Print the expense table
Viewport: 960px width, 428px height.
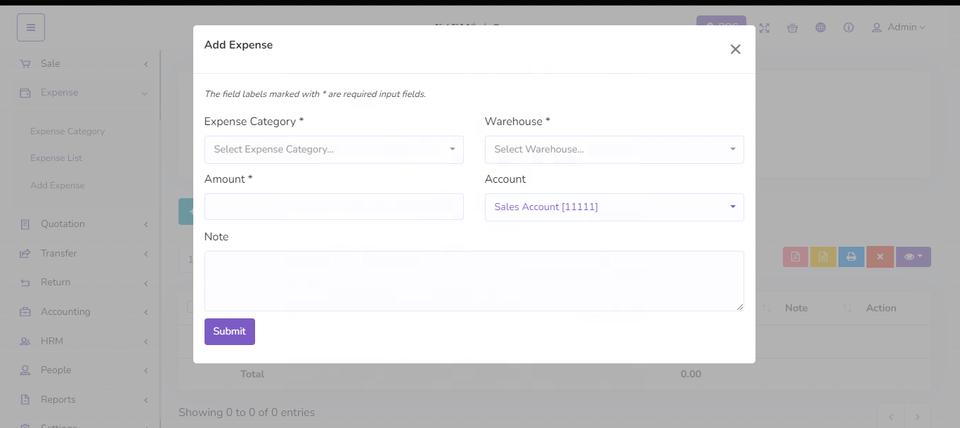click(x=851, y=257)
